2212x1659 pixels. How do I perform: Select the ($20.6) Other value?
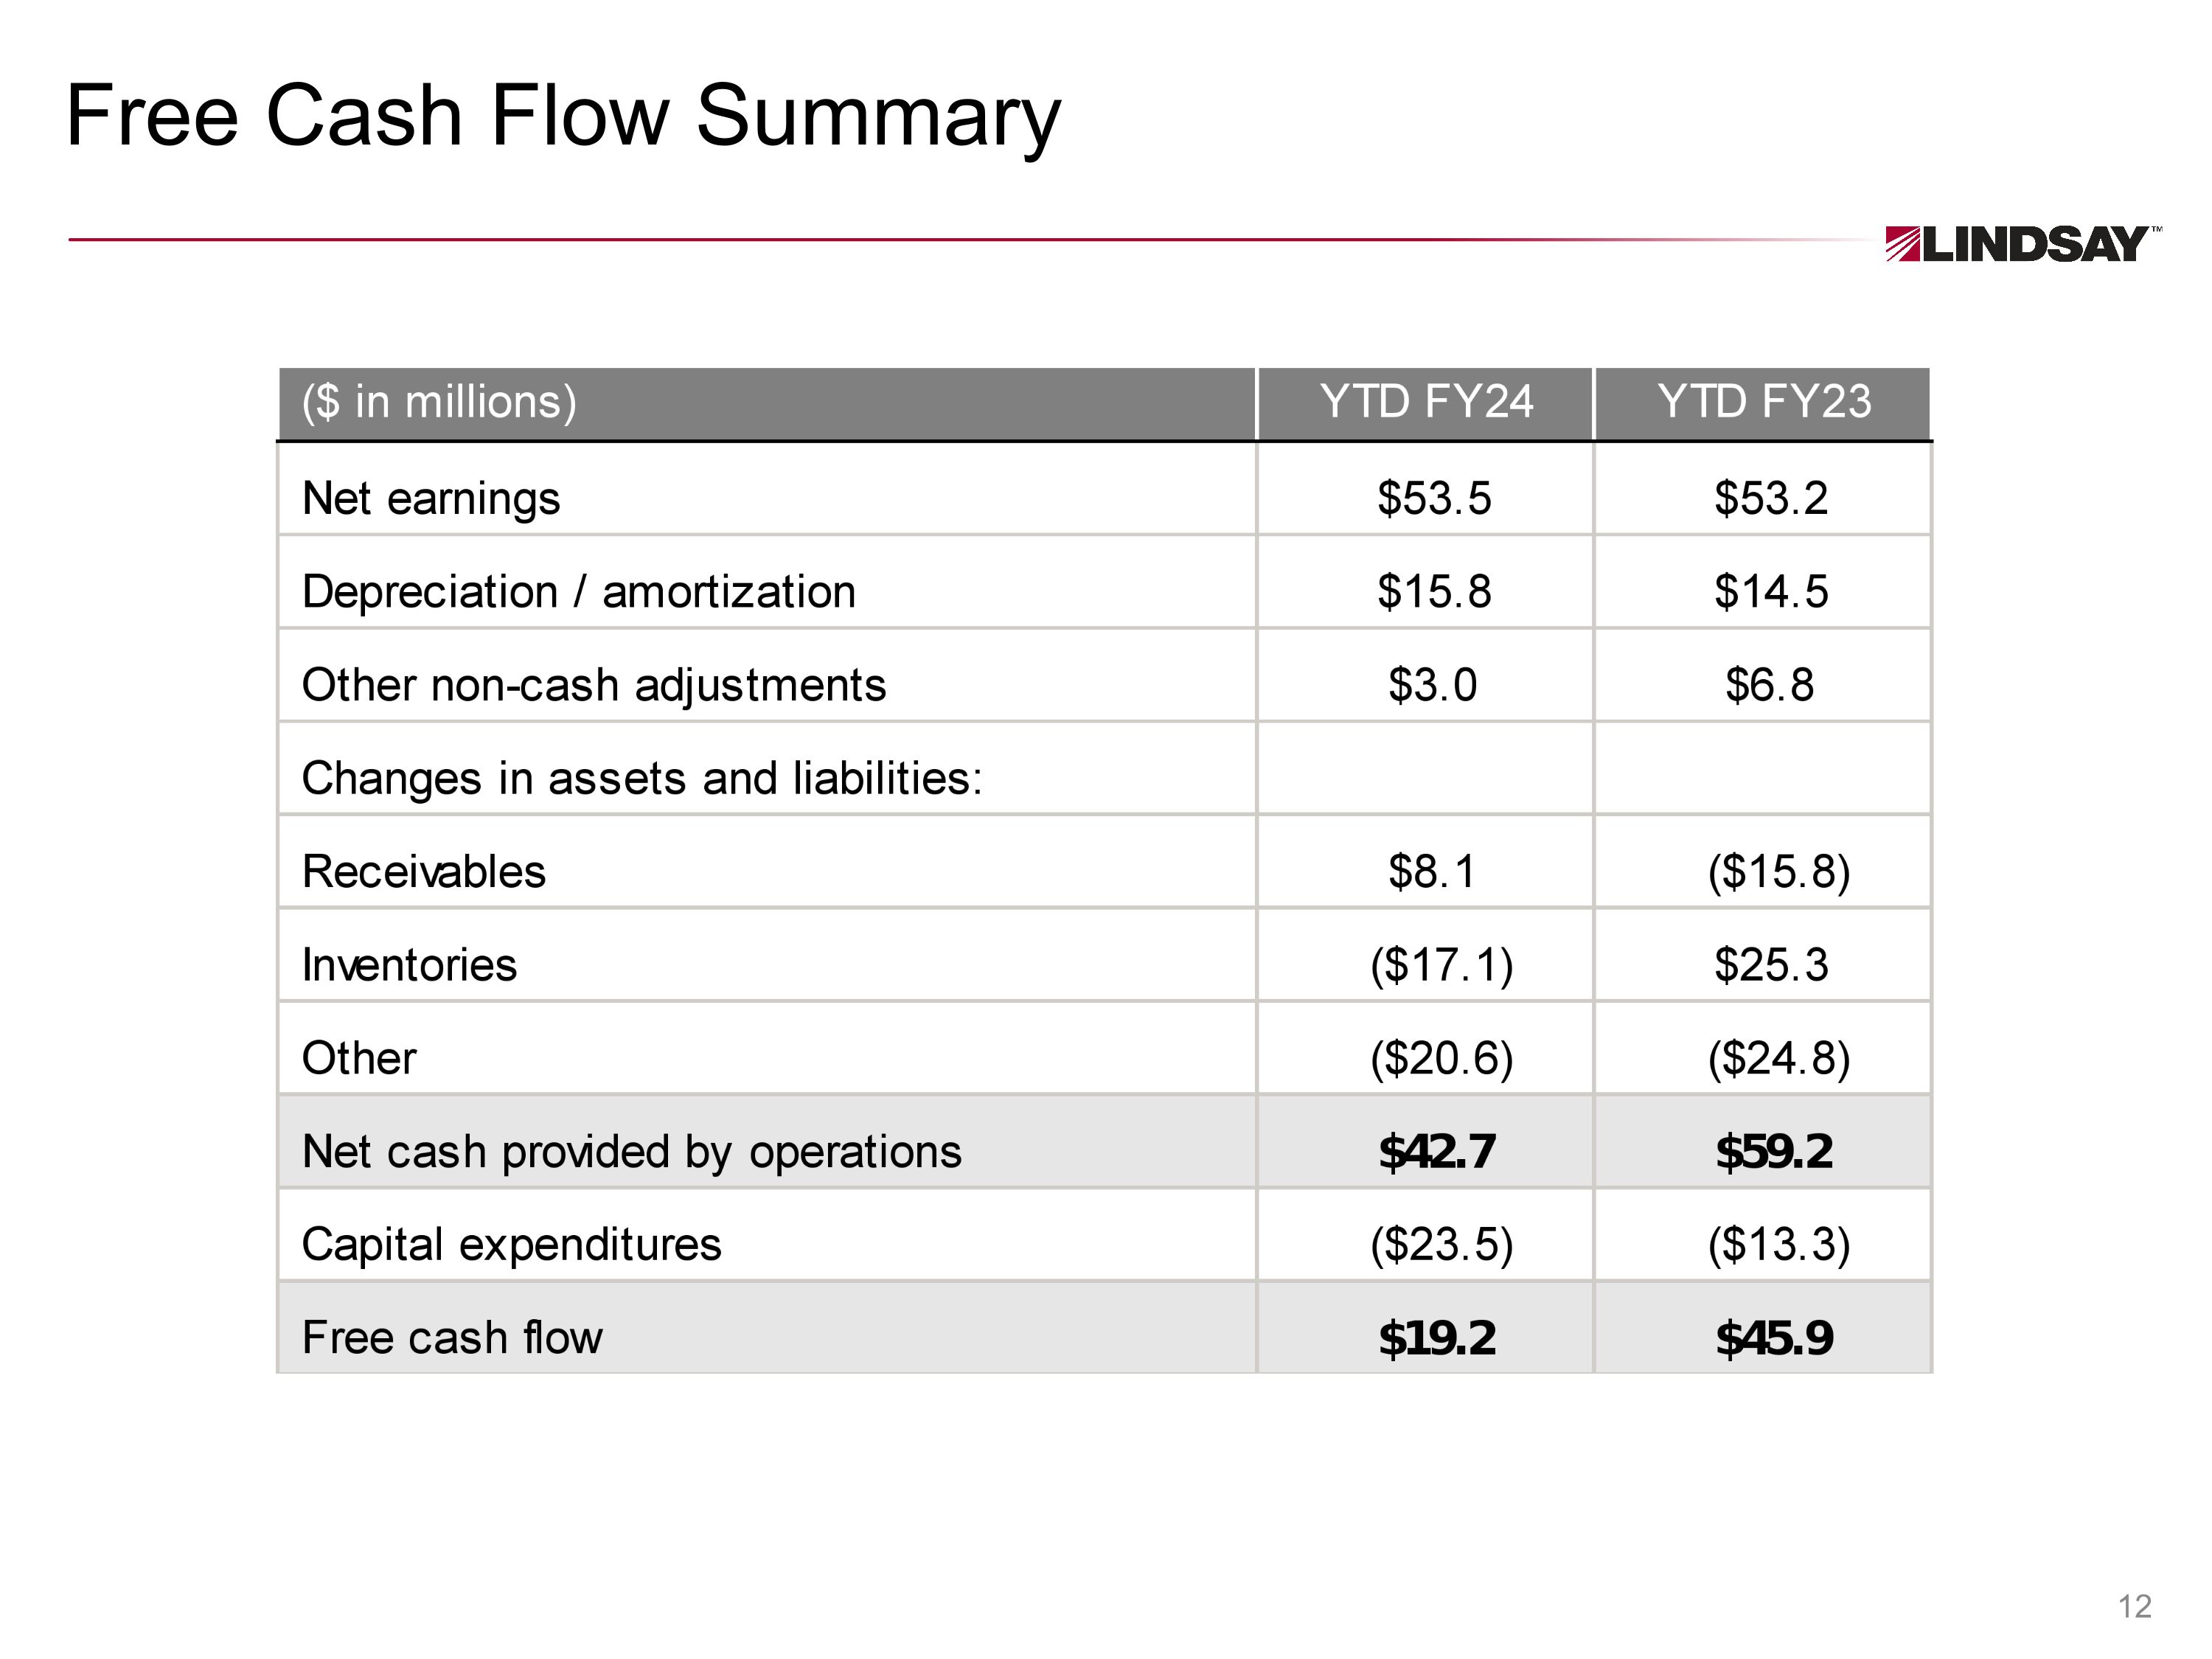(1441, 1058)
